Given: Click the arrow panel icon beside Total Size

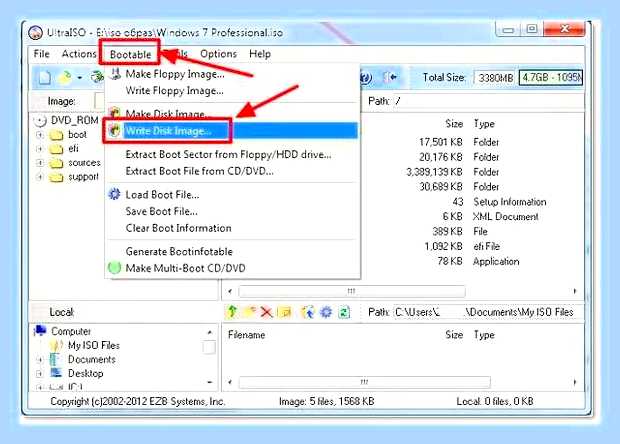Looking at the screenshot, I should (x=391, y=77).
